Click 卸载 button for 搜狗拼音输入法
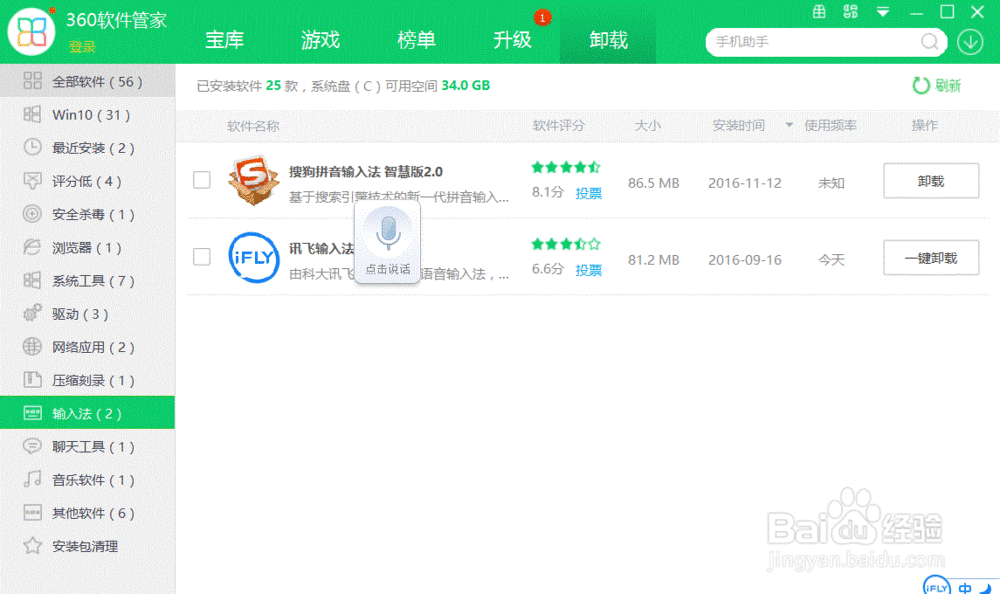 [930, 181]
